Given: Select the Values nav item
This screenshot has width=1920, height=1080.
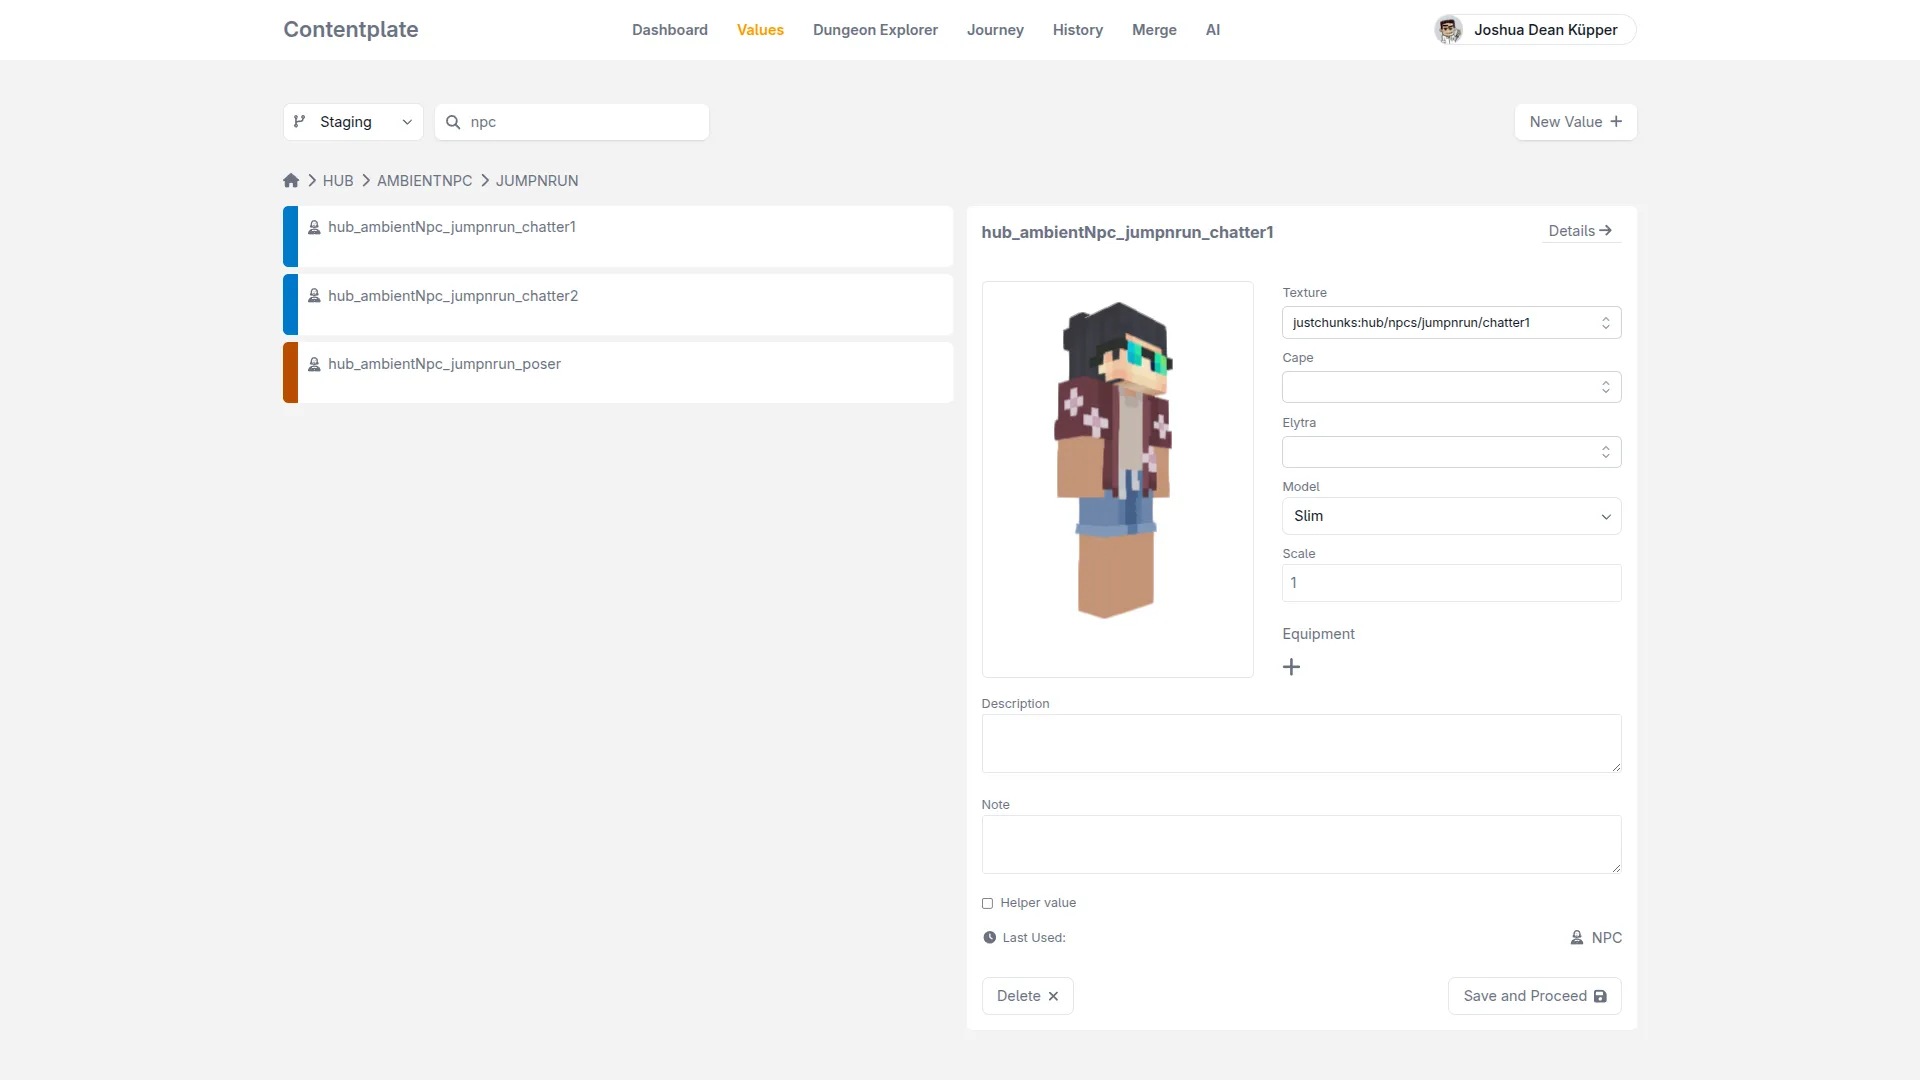Looking at the screenshot, I should (x=760, y=30).
